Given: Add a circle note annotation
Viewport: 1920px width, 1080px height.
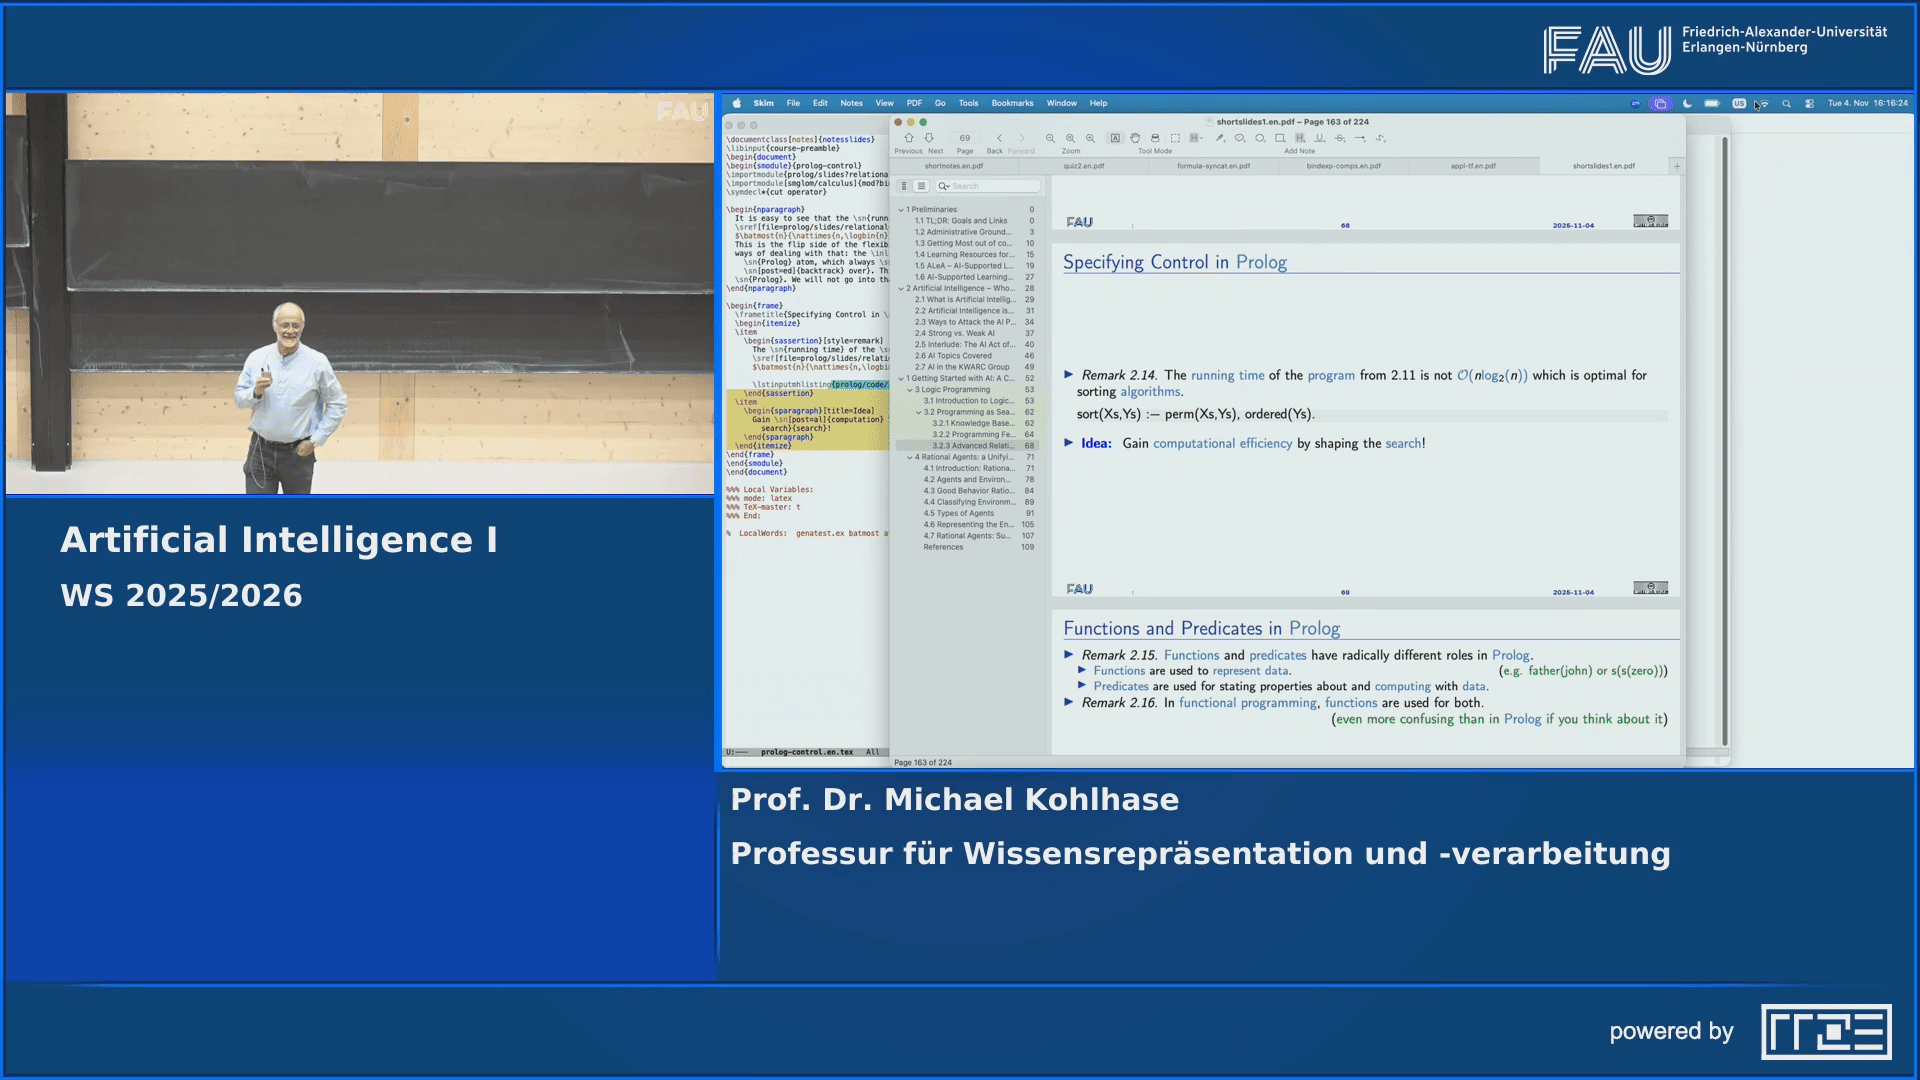Looking at the screenshot, I should click(x=1260, y=138).
